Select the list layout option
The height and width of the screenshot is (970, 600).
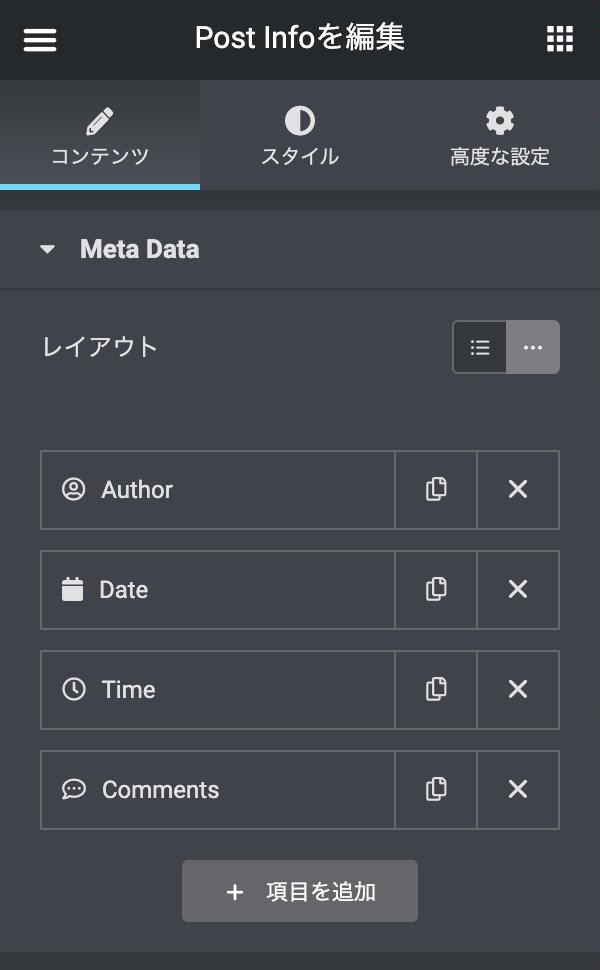(x=480, y=347)
